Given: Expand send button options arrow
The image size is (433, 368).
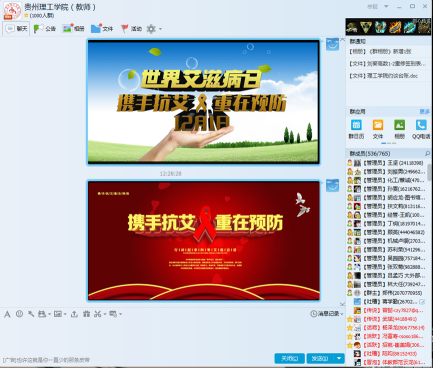Looking at the screenshot, I should coord(339,358).
